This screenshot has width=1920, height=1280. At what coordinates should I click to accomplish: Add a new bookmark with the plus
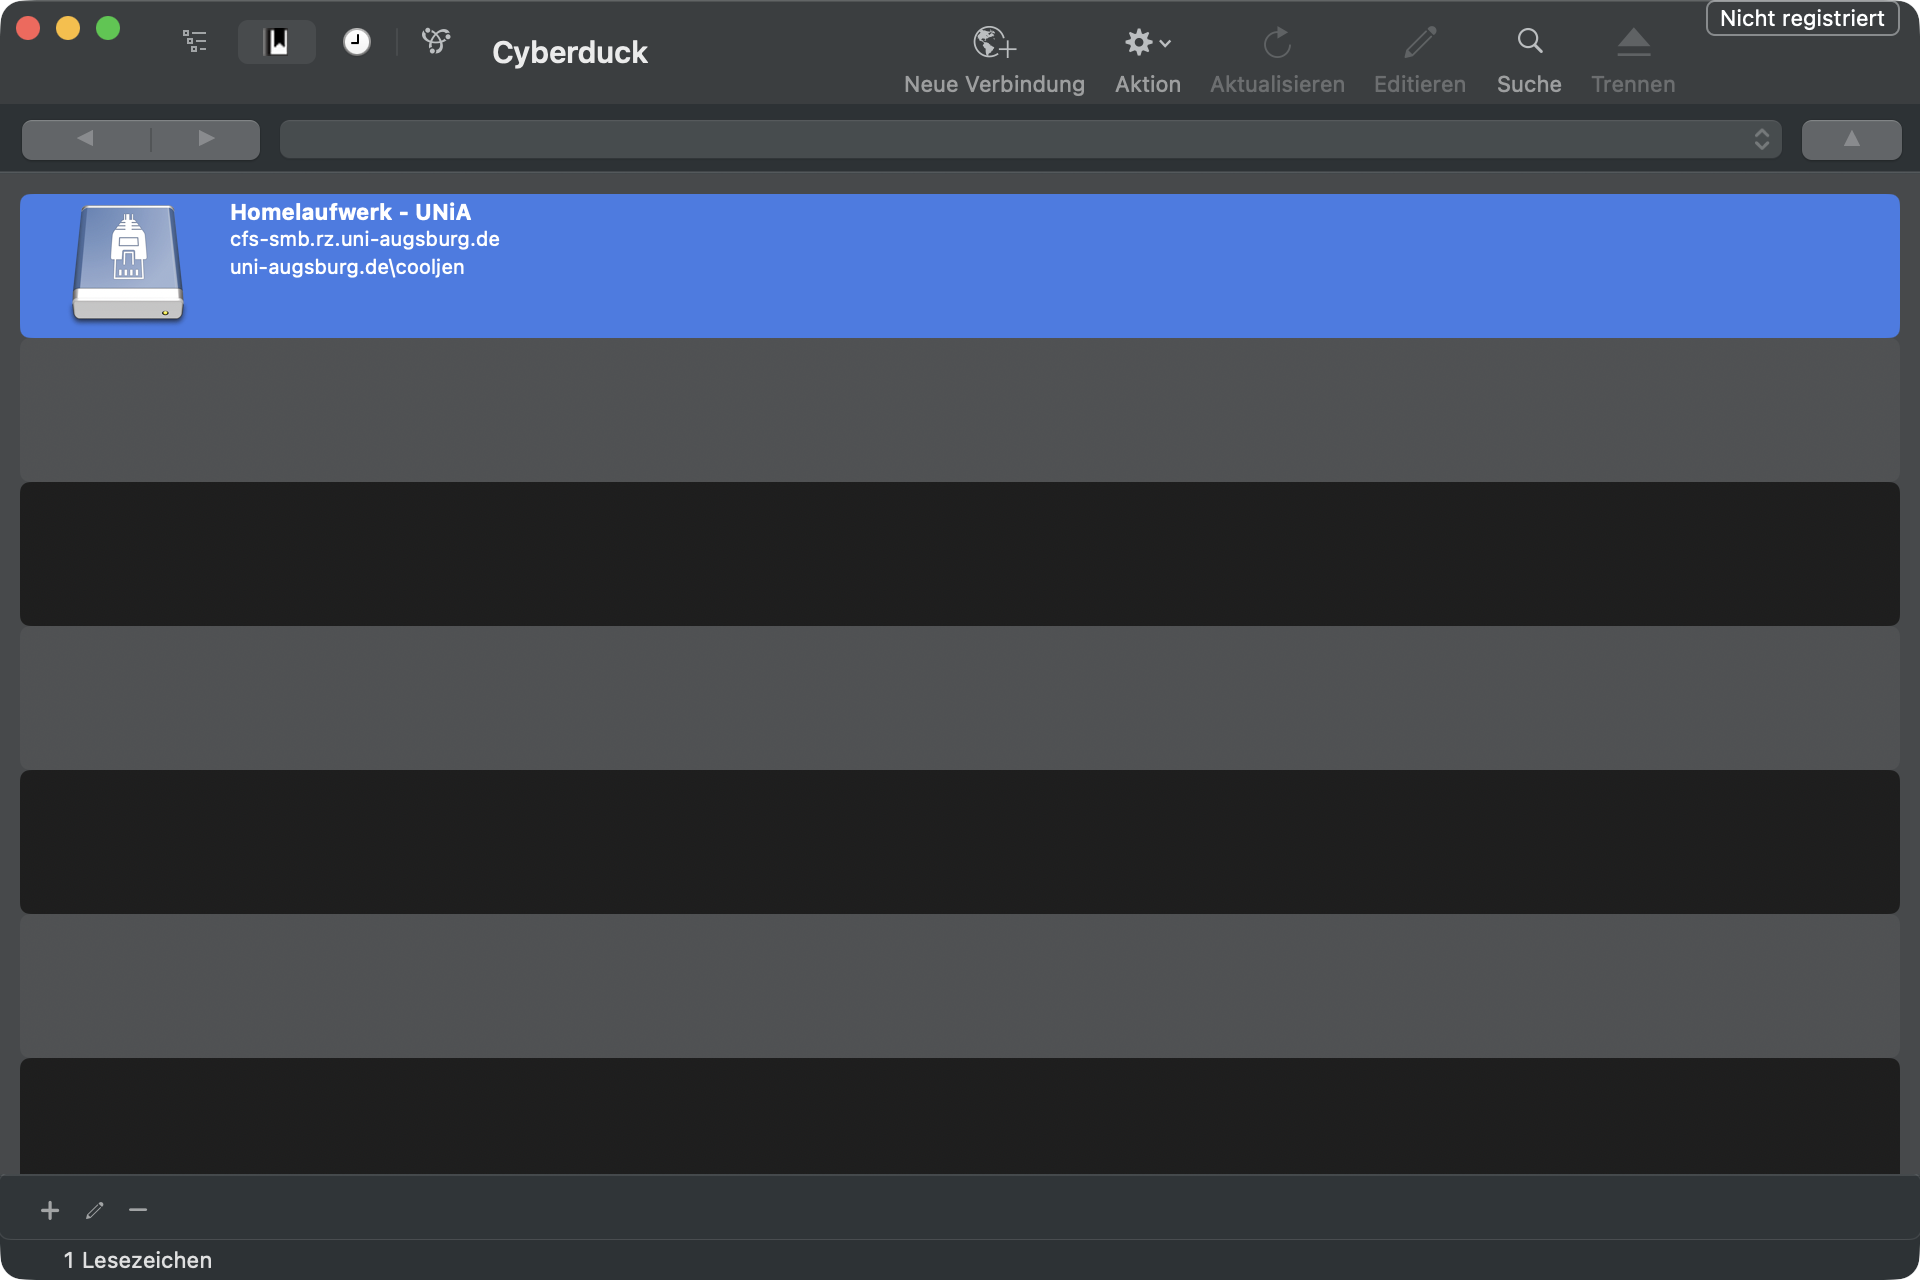[x=50, y=1211]
